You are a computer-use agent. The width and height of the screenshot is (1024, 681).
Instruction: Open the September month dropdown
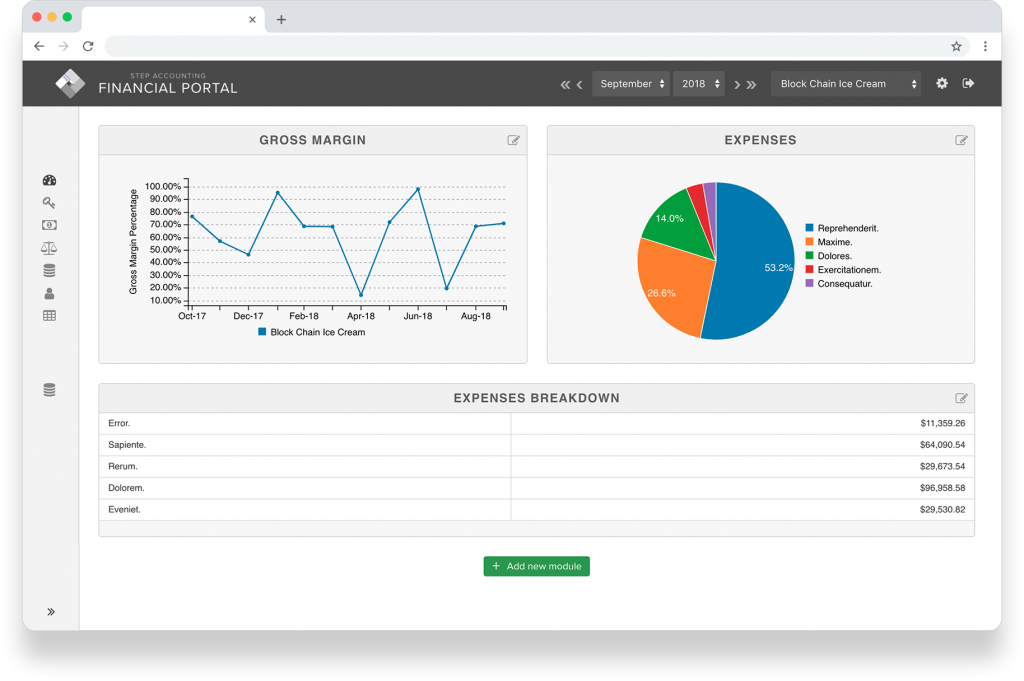[631, 84]
